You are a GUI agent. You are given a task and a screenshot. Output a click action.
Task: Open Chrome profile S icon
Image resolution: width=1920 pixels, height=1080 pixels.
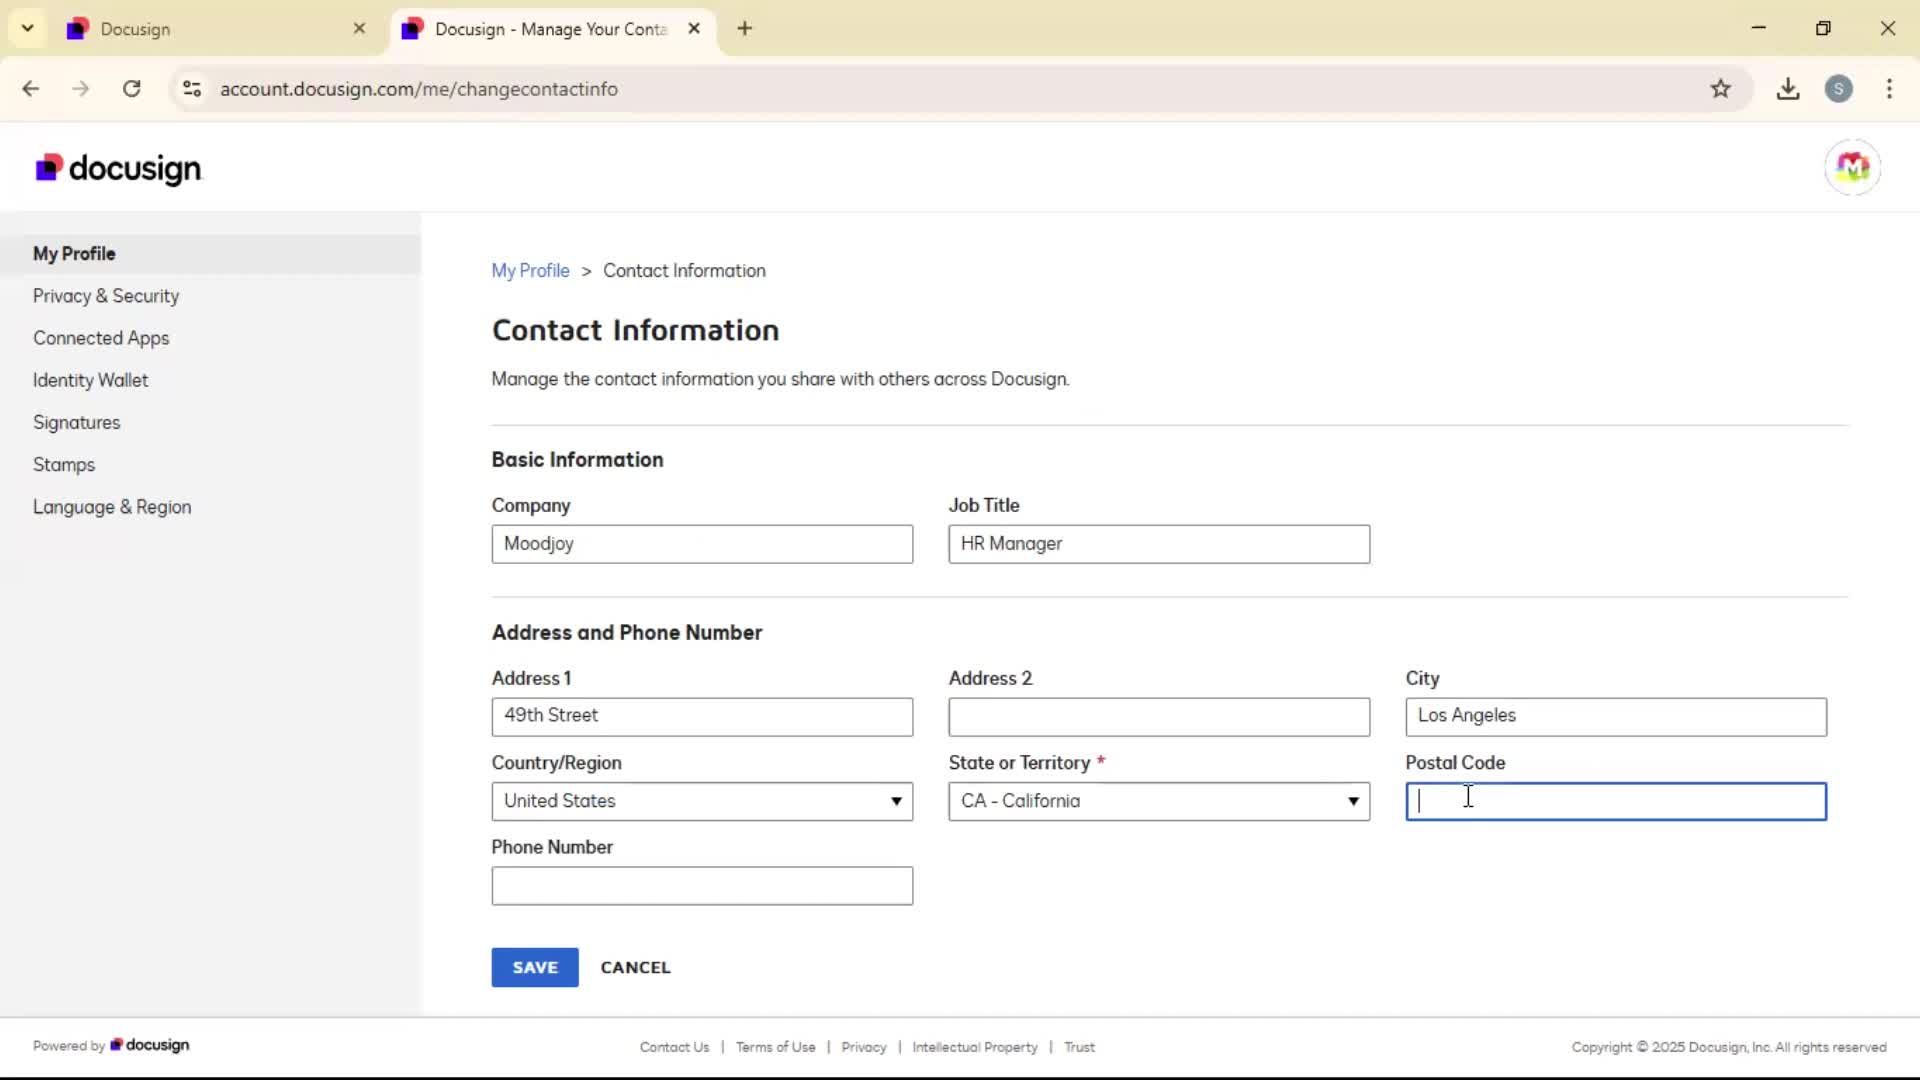[1838, 89]
